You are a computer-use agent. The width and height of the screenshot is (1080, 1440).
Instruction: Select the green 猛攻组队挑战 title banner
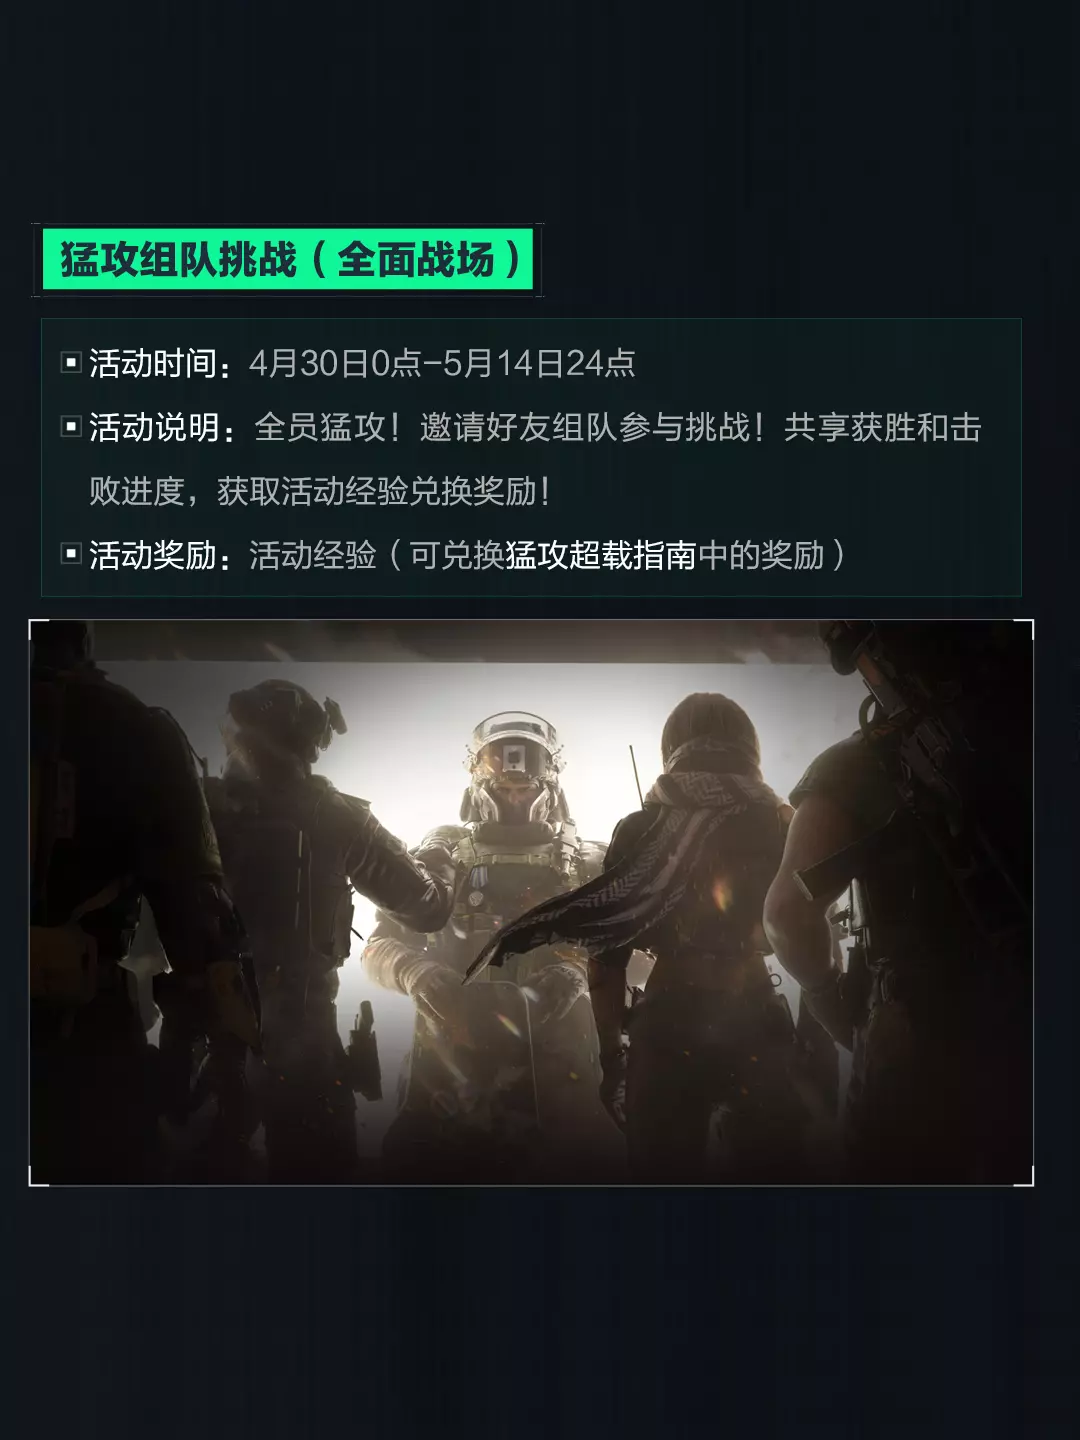(288, 260)
